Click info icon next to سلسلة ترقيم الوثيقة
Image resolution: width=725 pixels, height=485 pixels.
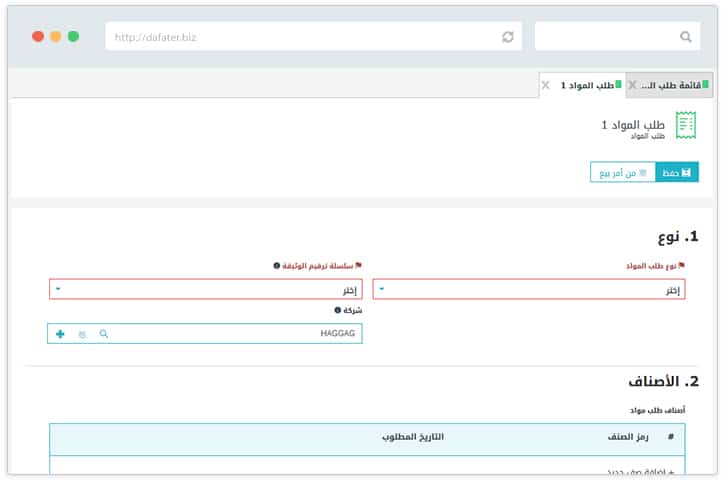[277, 266]
